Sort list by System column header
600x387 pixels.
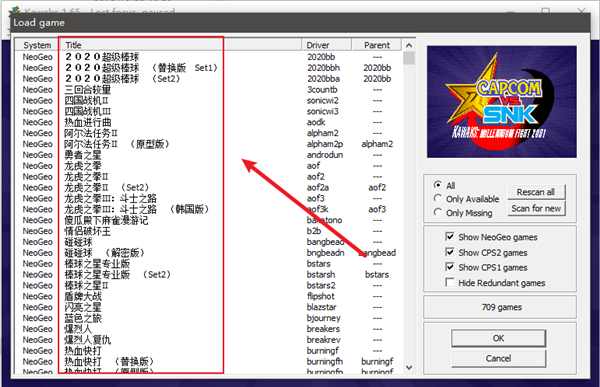click(x=37, y=45)
